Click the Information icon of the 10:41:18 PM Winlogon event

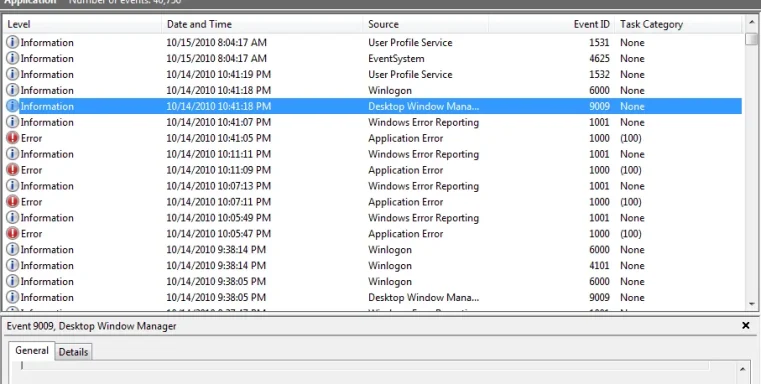point(13,90)
